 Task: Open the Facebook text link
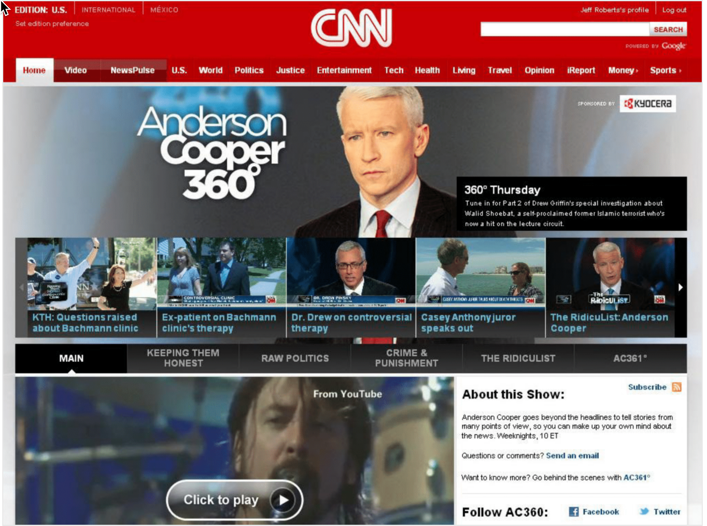(601, 512)
